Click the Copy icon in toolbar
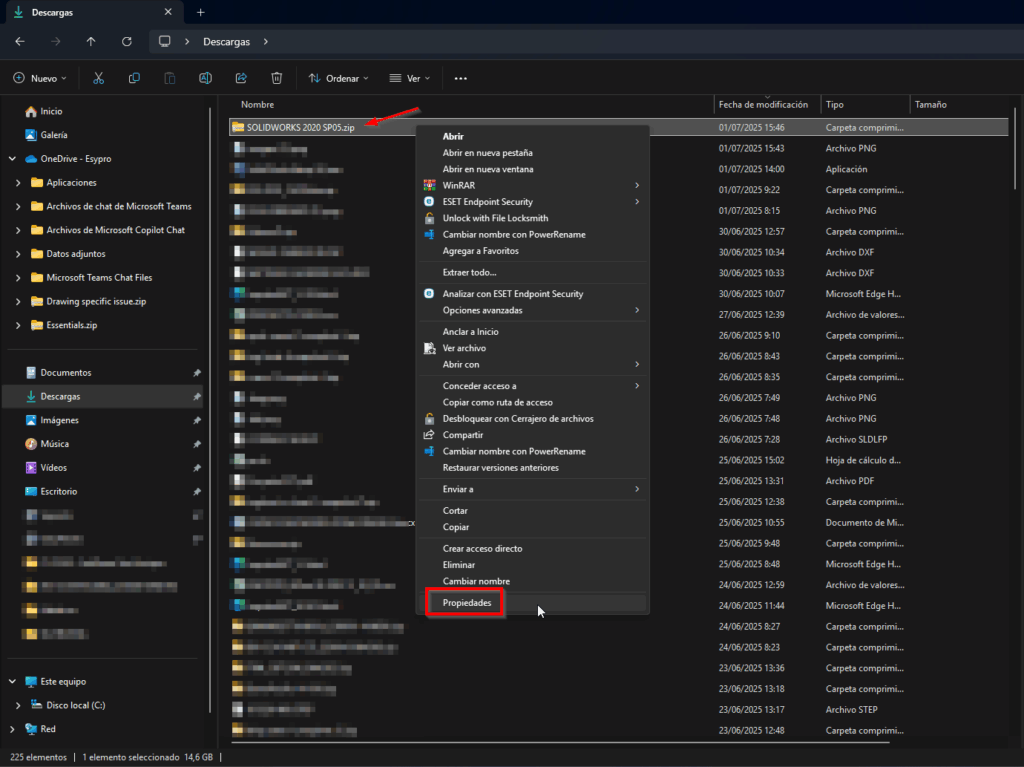 [134, 78]
